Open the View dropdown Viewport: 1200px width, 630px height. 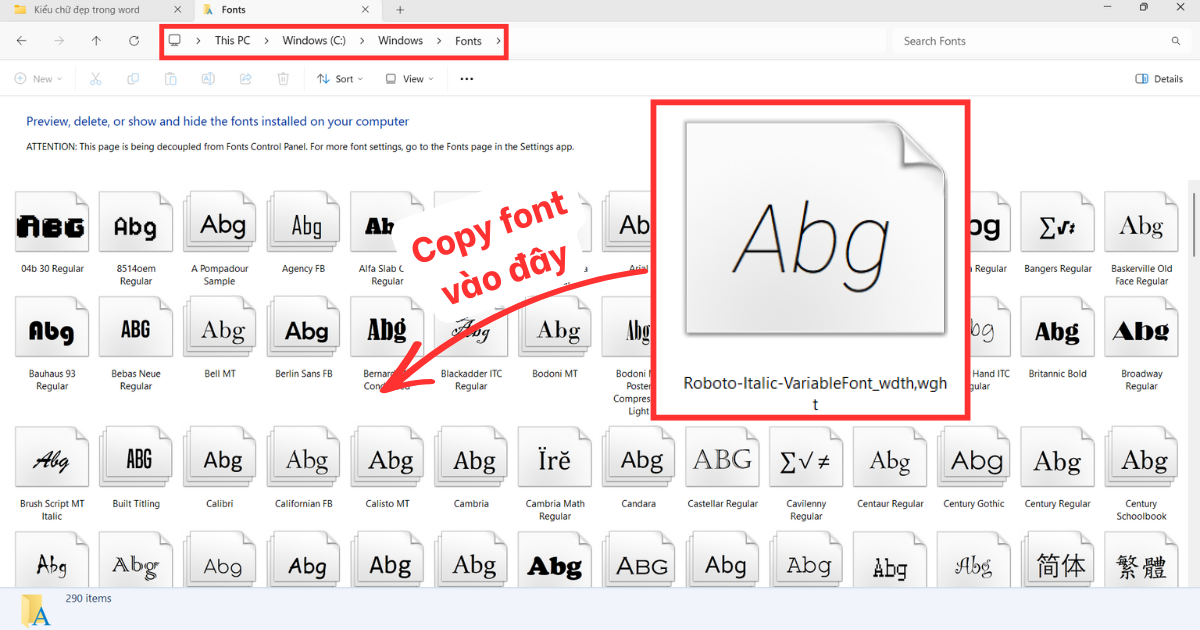coord(409,79)
